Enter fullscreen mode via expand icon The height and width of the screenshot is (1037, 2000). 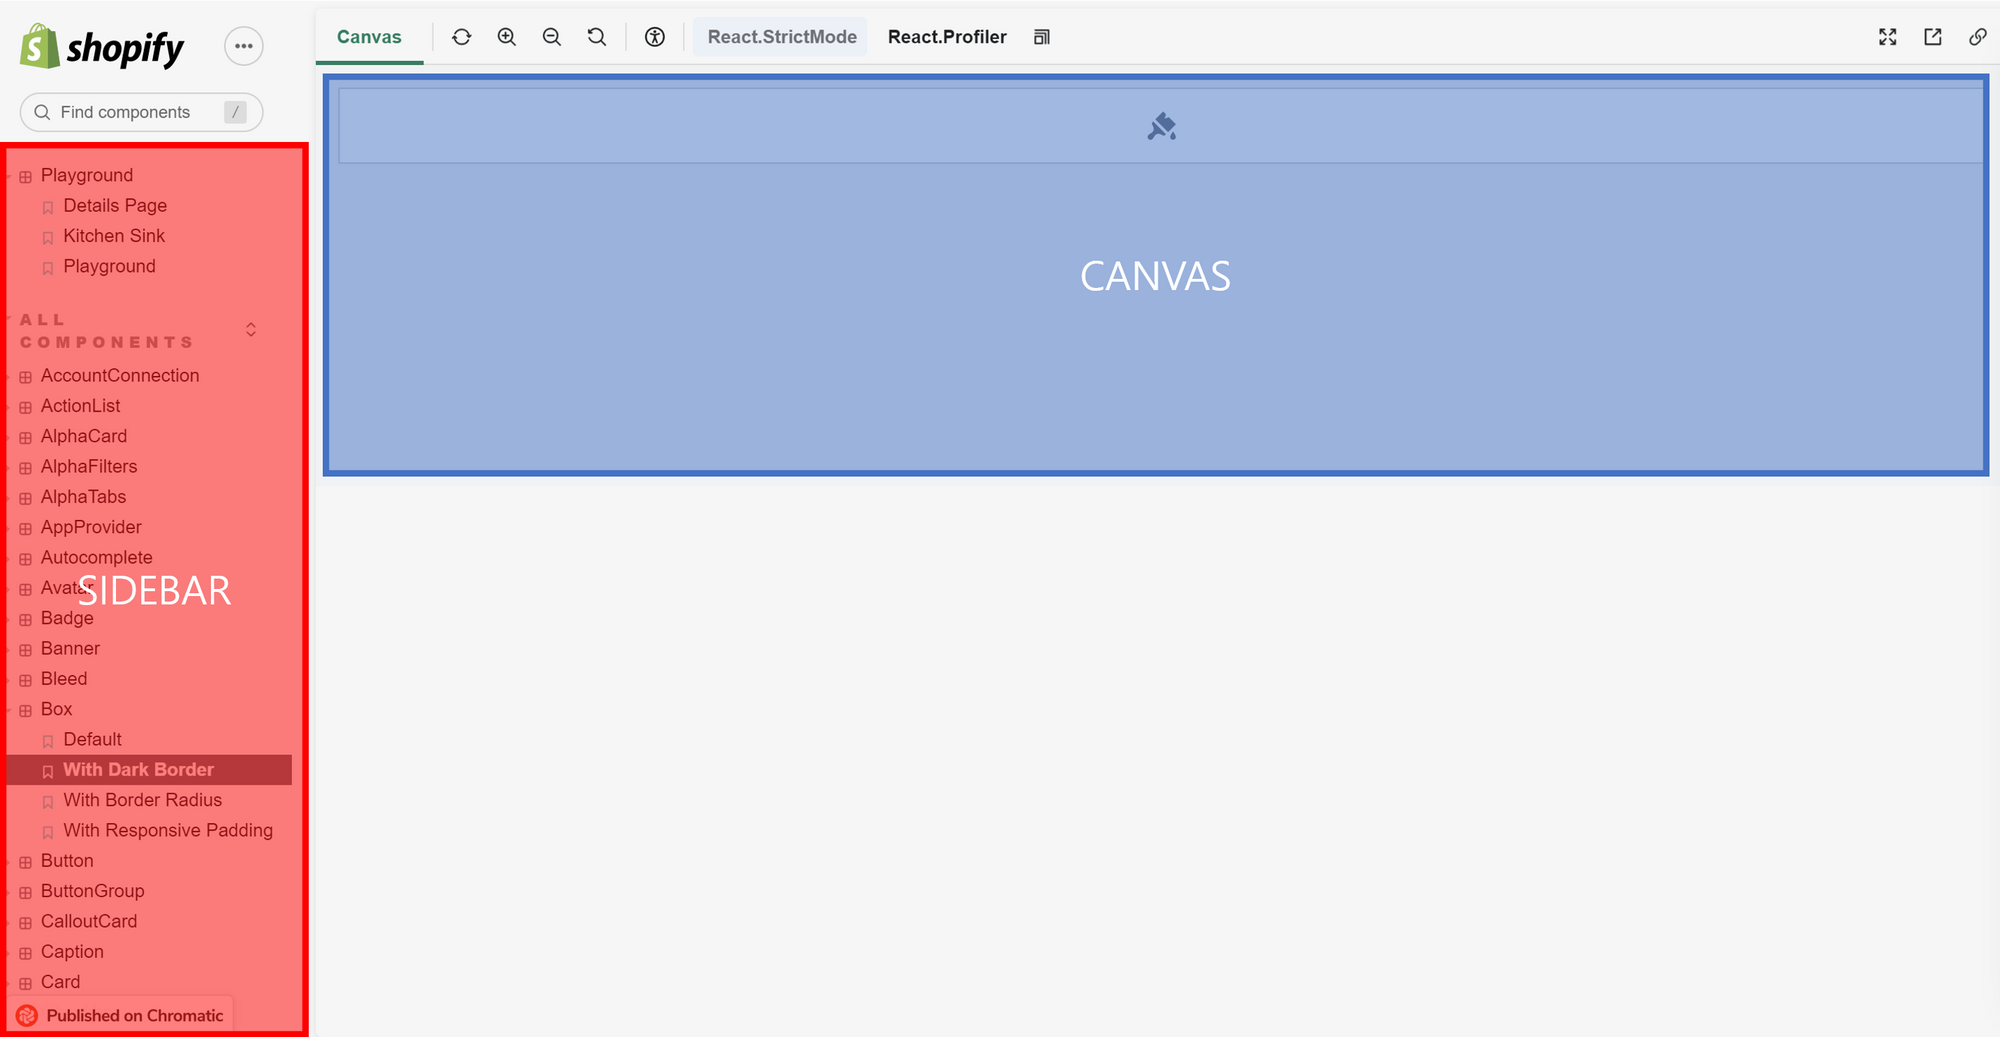click(x=1887, y=37)
